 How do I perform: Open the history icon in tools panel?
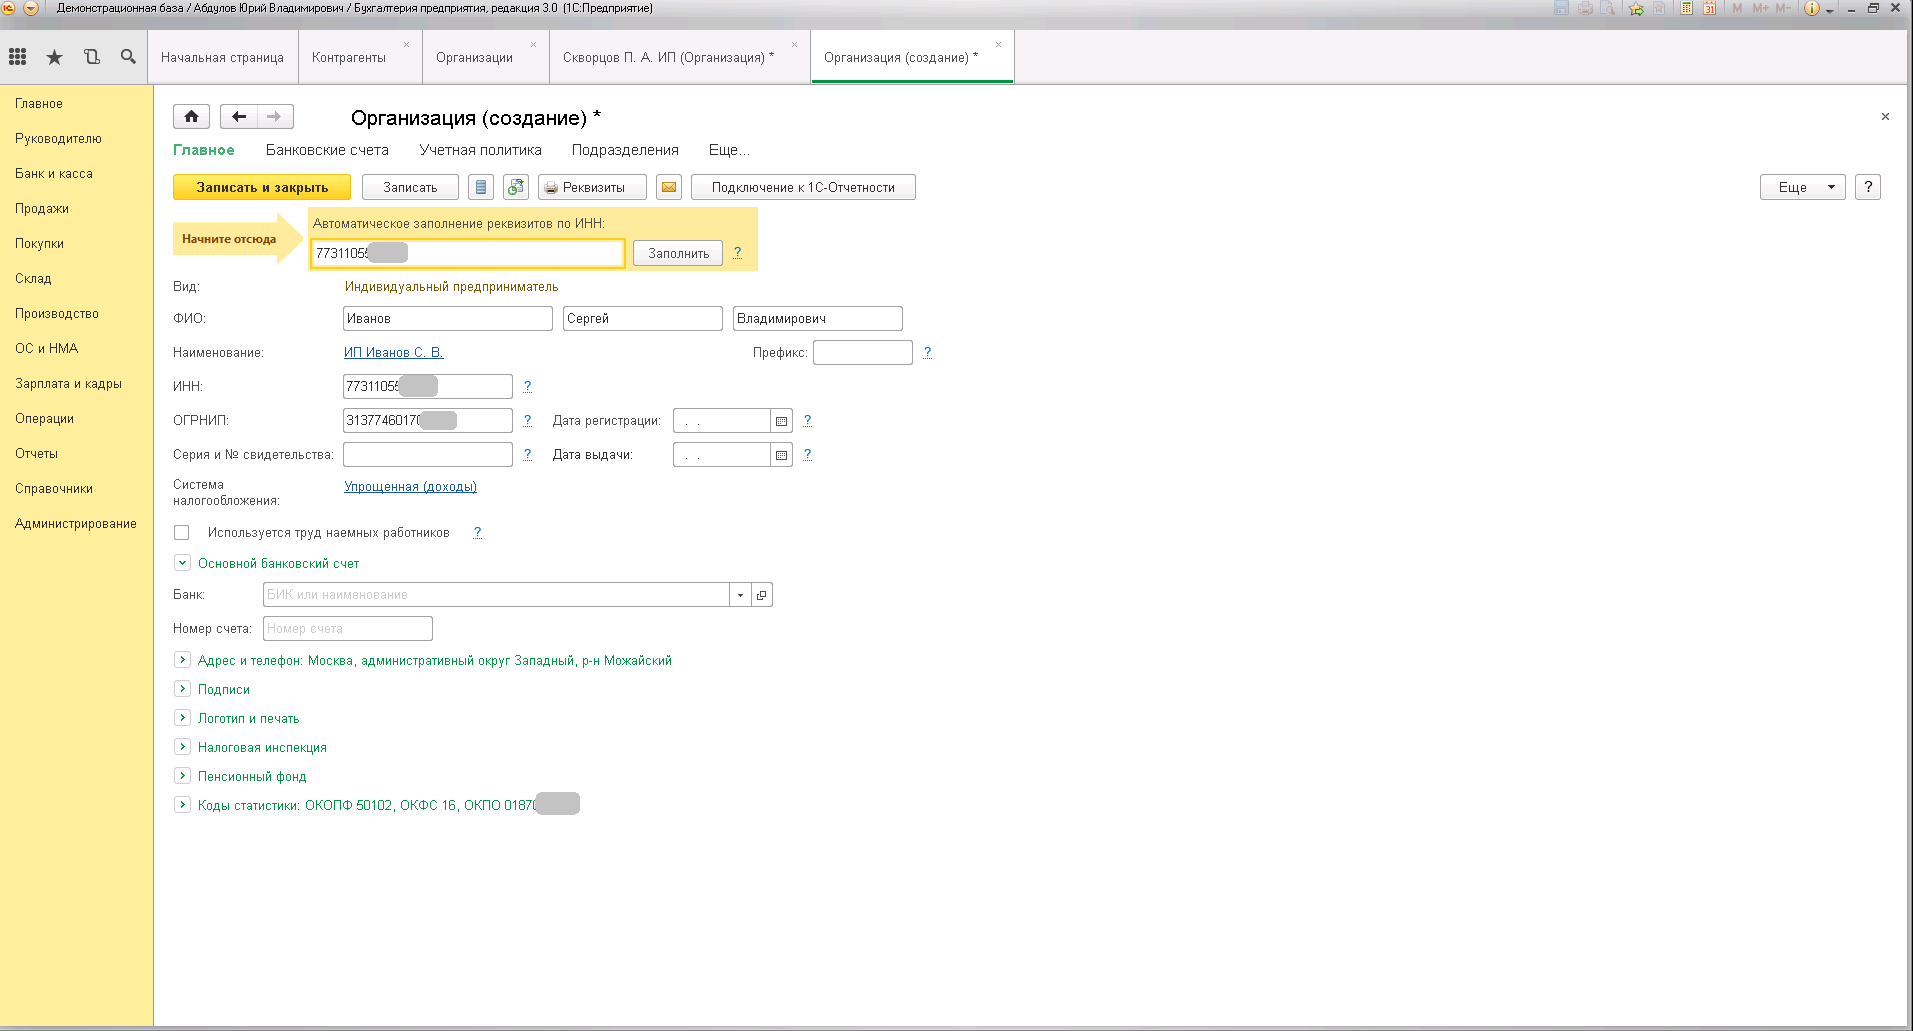[x=91, y=57]
